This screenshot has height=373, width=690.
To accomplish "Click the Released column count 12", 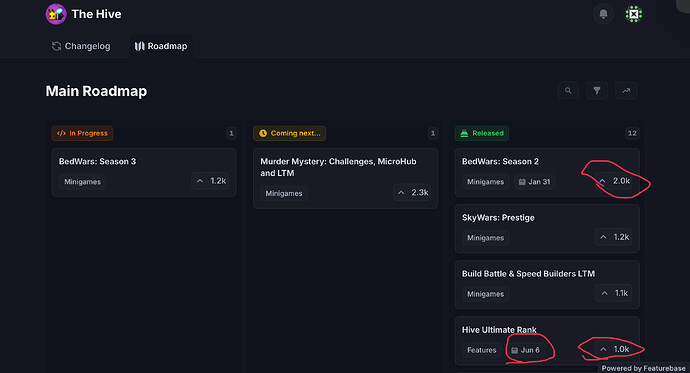I will (x=632, y=133).
